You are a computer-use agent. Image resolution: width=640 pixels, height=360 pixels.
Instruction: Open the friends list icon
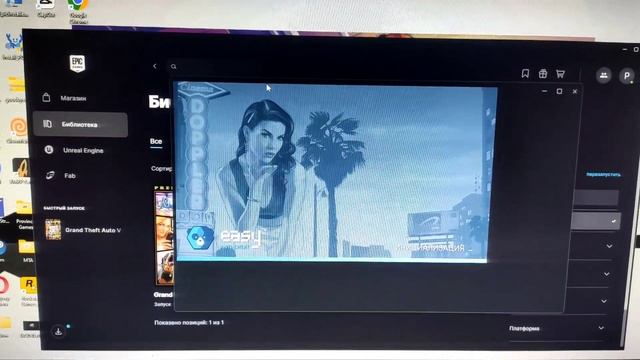pos(603,76)
